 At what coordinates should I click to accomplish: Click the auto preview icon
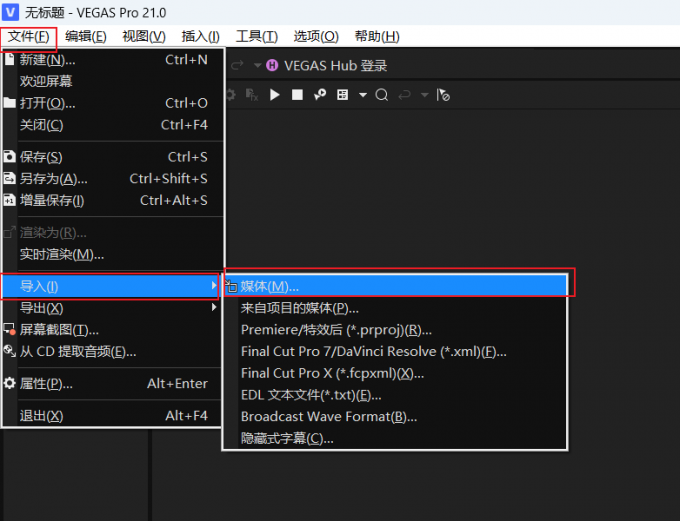click(320, 94)
